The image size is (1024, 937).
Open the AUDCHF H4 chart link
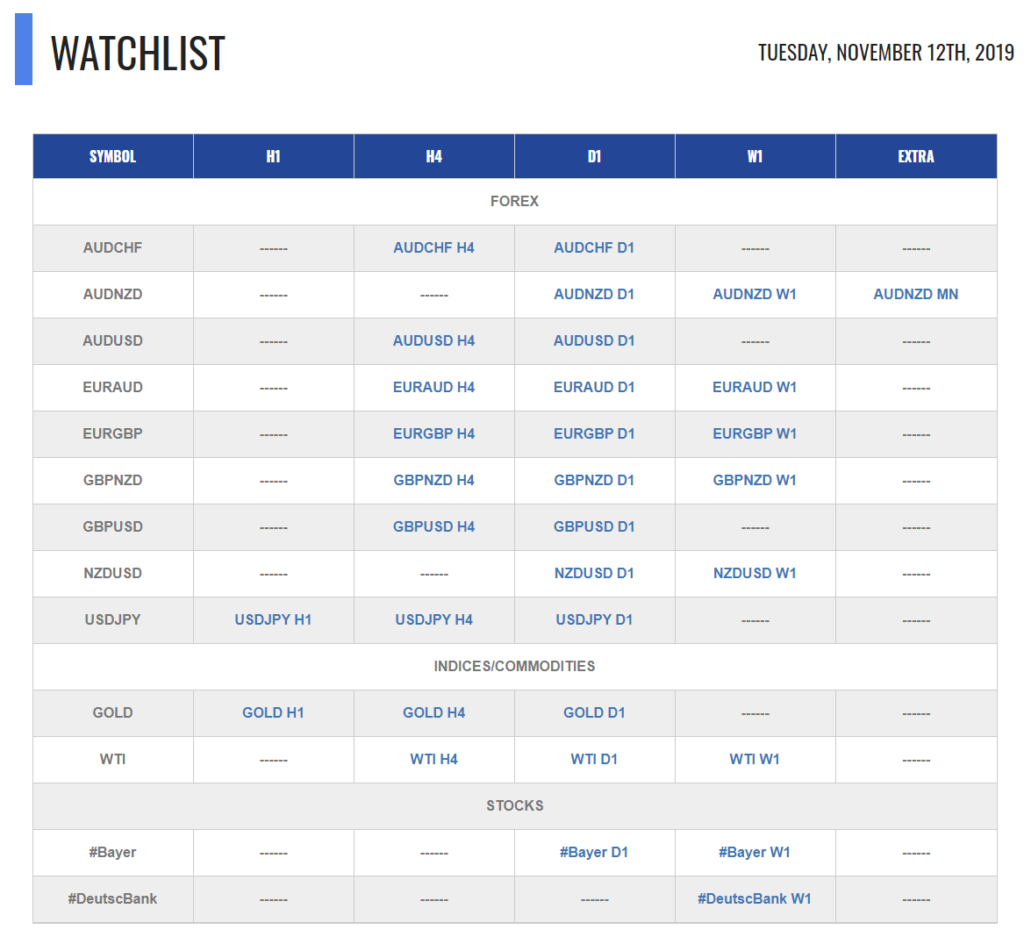(x=434, y=247)
